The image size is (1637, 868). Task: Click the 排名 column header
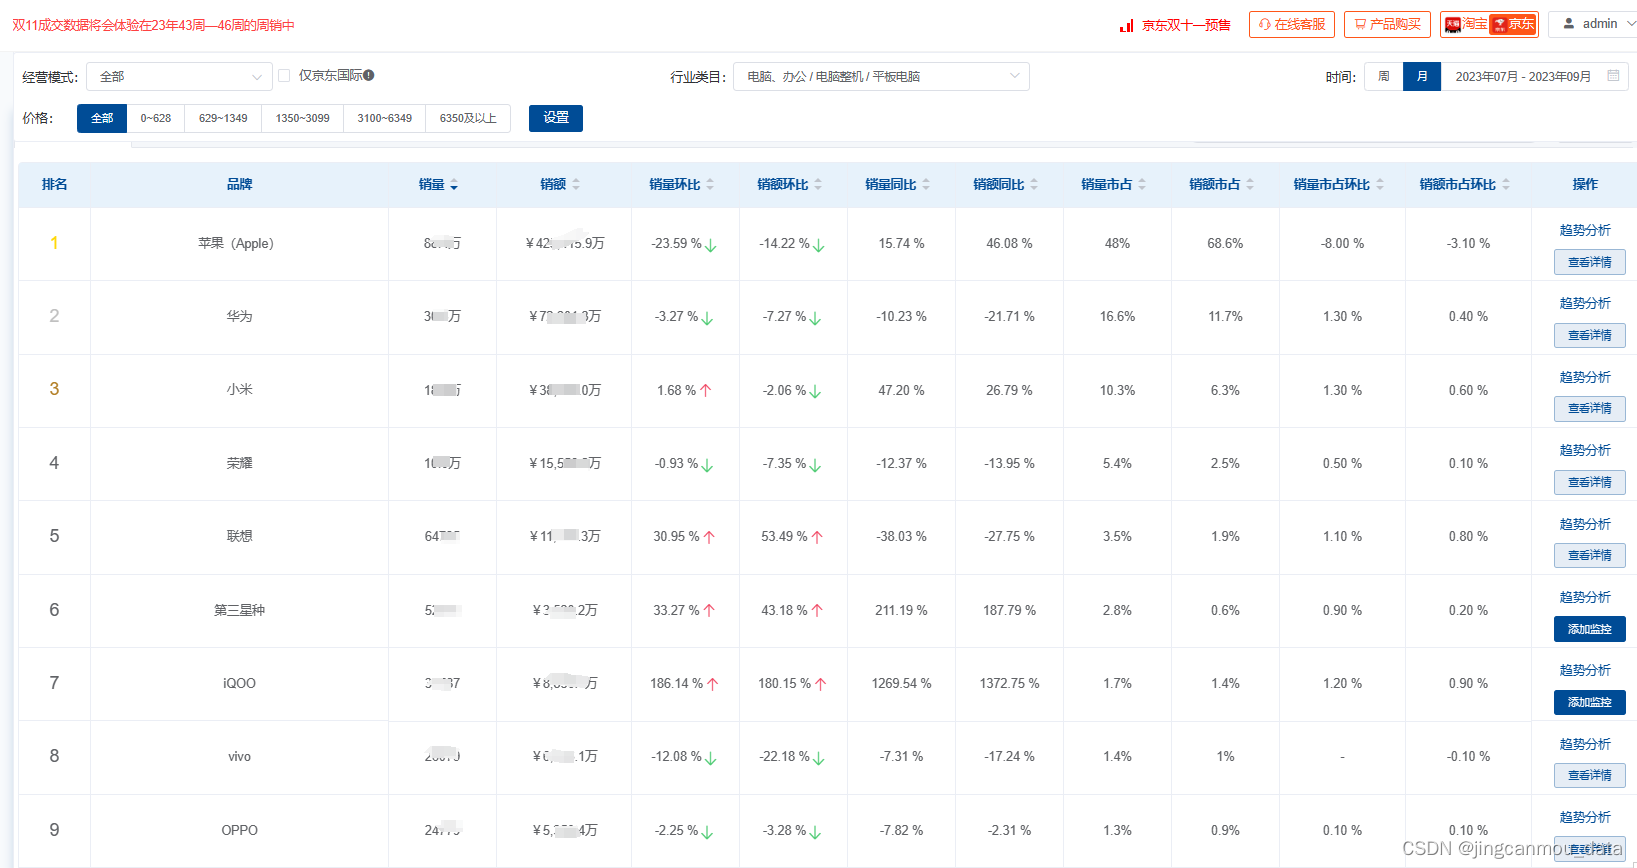click(55, 184)
